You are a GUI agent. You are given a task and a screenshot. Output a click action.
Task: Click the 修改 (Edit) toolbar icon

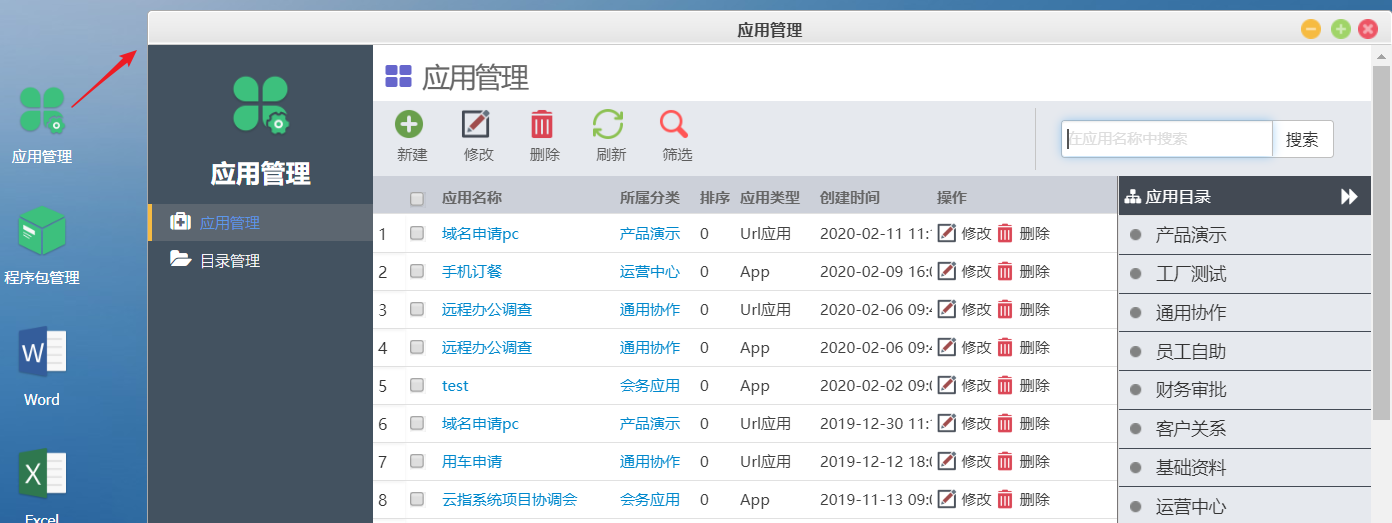(x=476, y=125)
